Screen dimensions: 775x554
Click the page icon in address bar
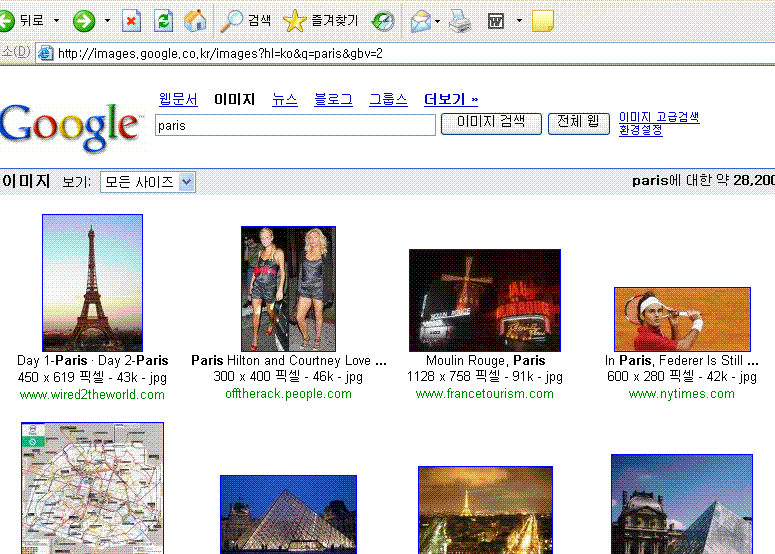tap(45, 53)
